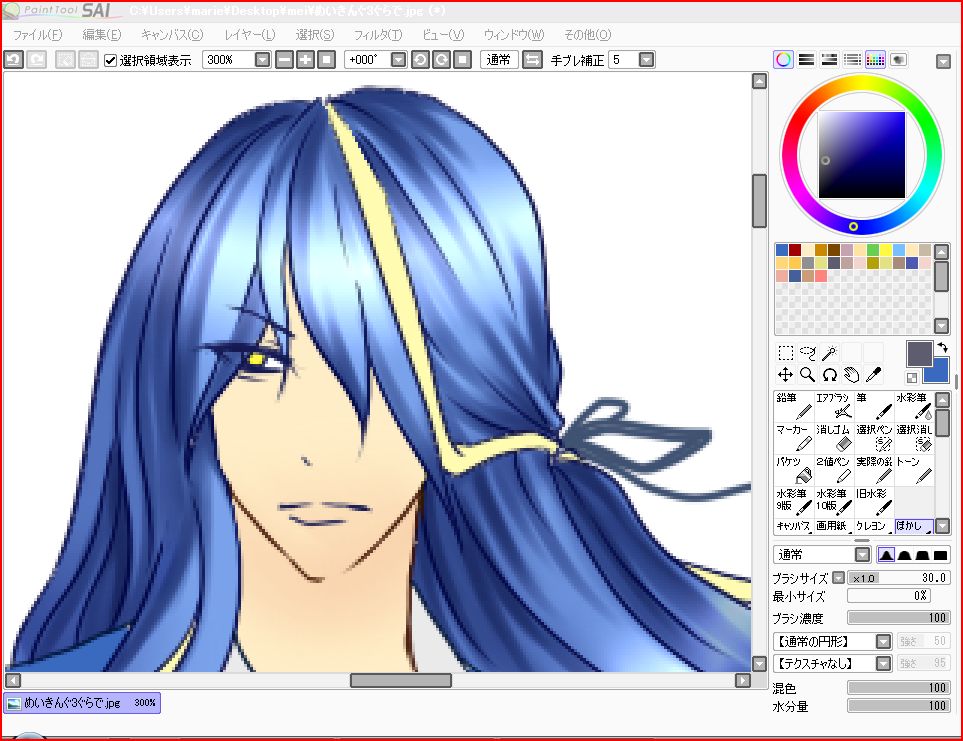
Task: Toggle the color mixer panel button
Action: pyautogui.click(x=852, y=60)
